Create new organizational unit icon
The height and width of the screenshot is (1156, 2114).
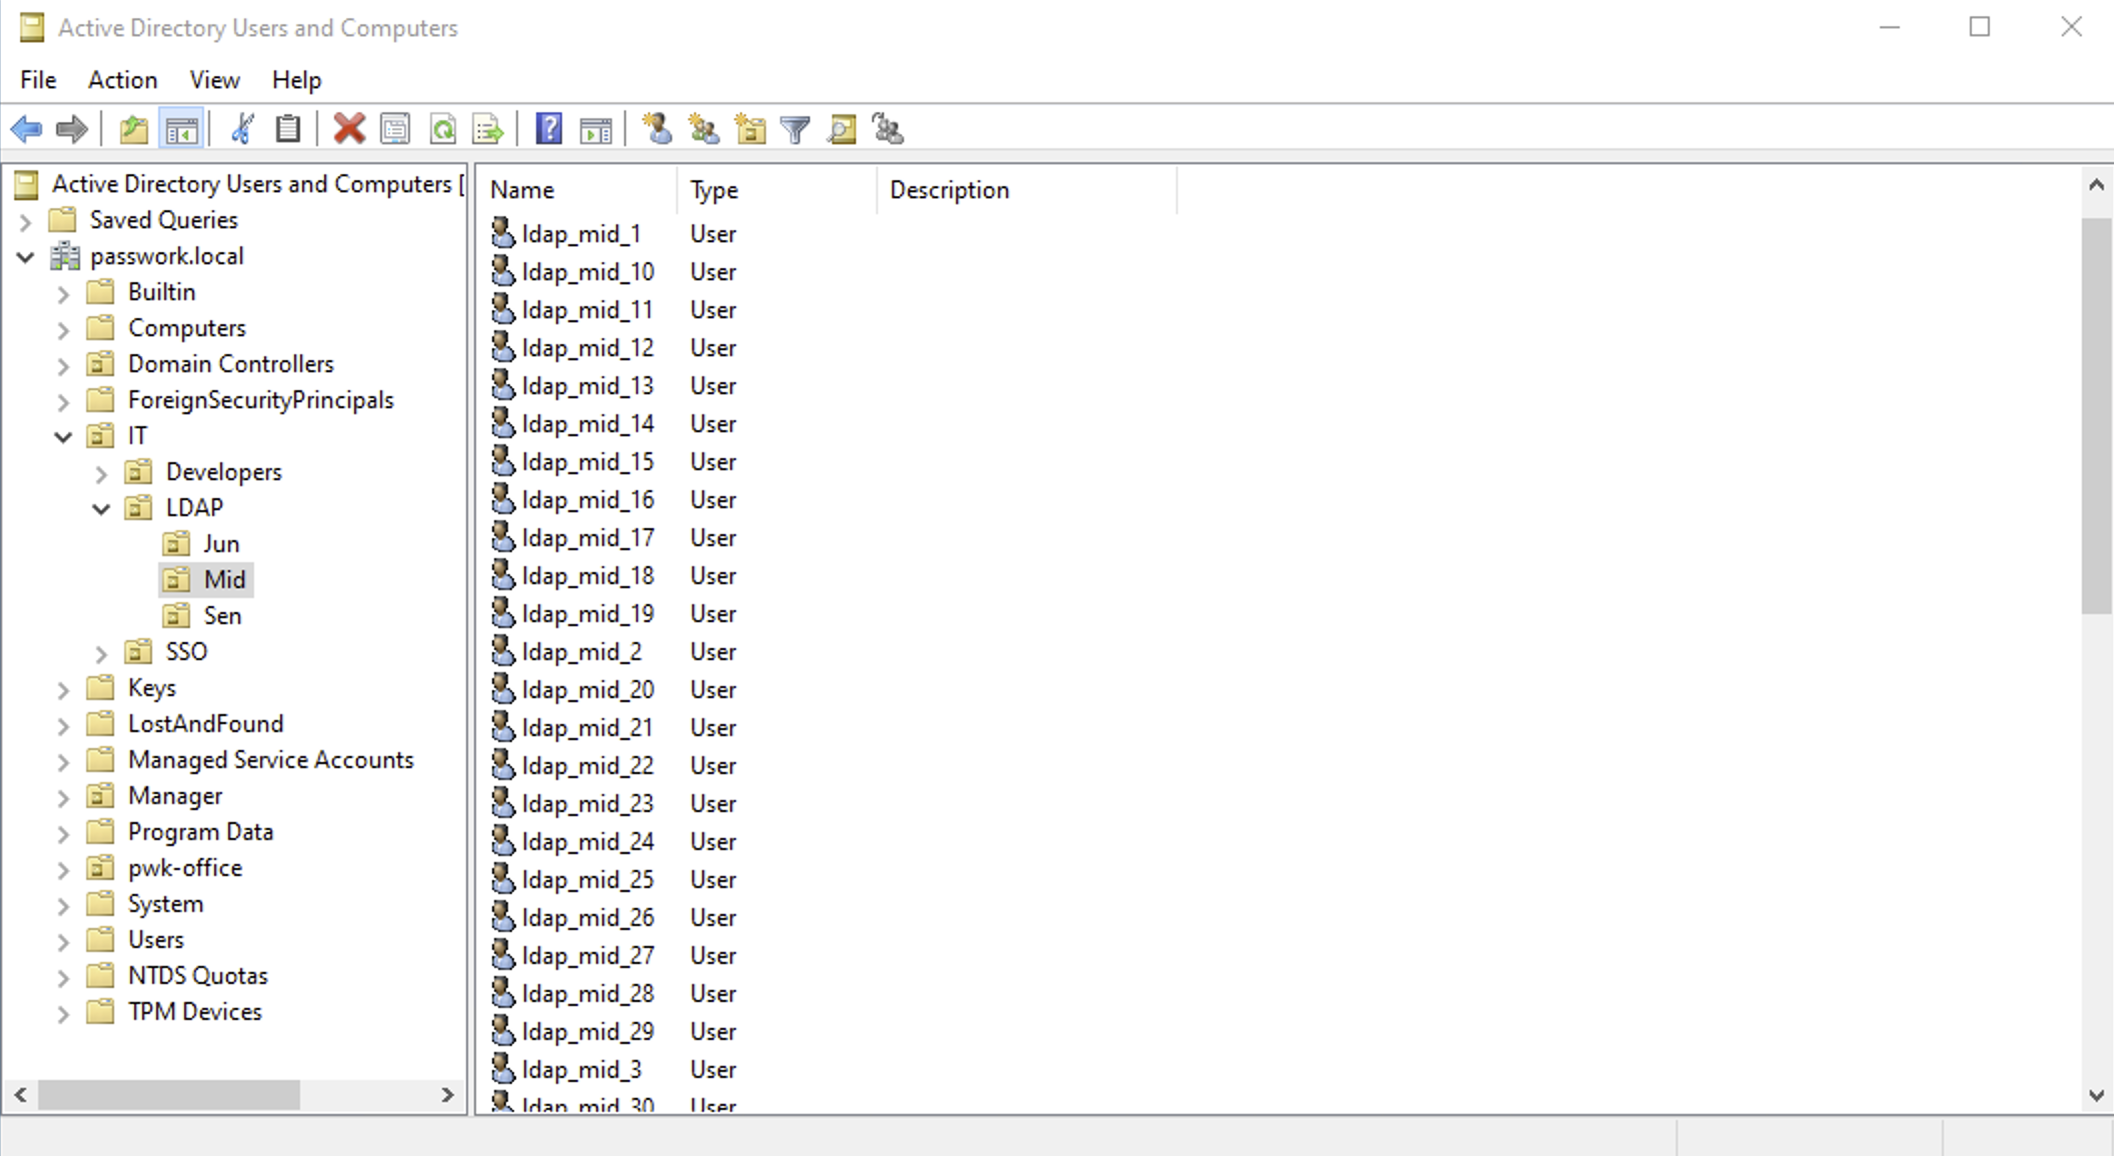click(x=750, y=129)
